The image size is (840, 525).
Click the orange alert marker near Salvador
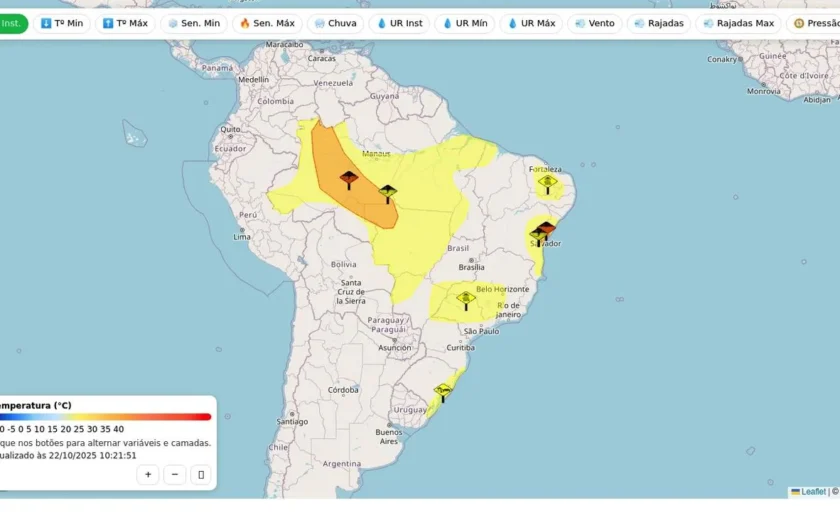pos(546,230)
